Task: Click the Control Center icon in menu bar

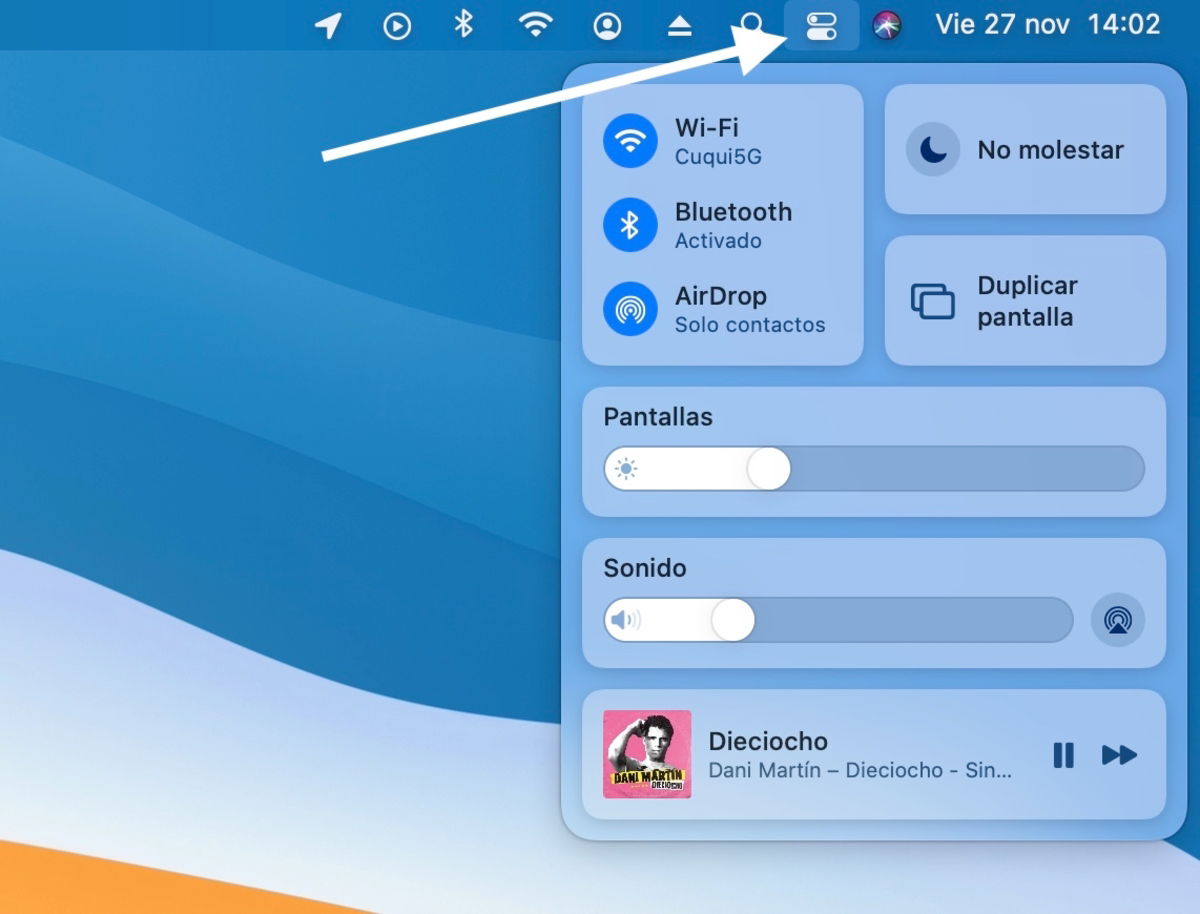Action: (x=820, y=25)
